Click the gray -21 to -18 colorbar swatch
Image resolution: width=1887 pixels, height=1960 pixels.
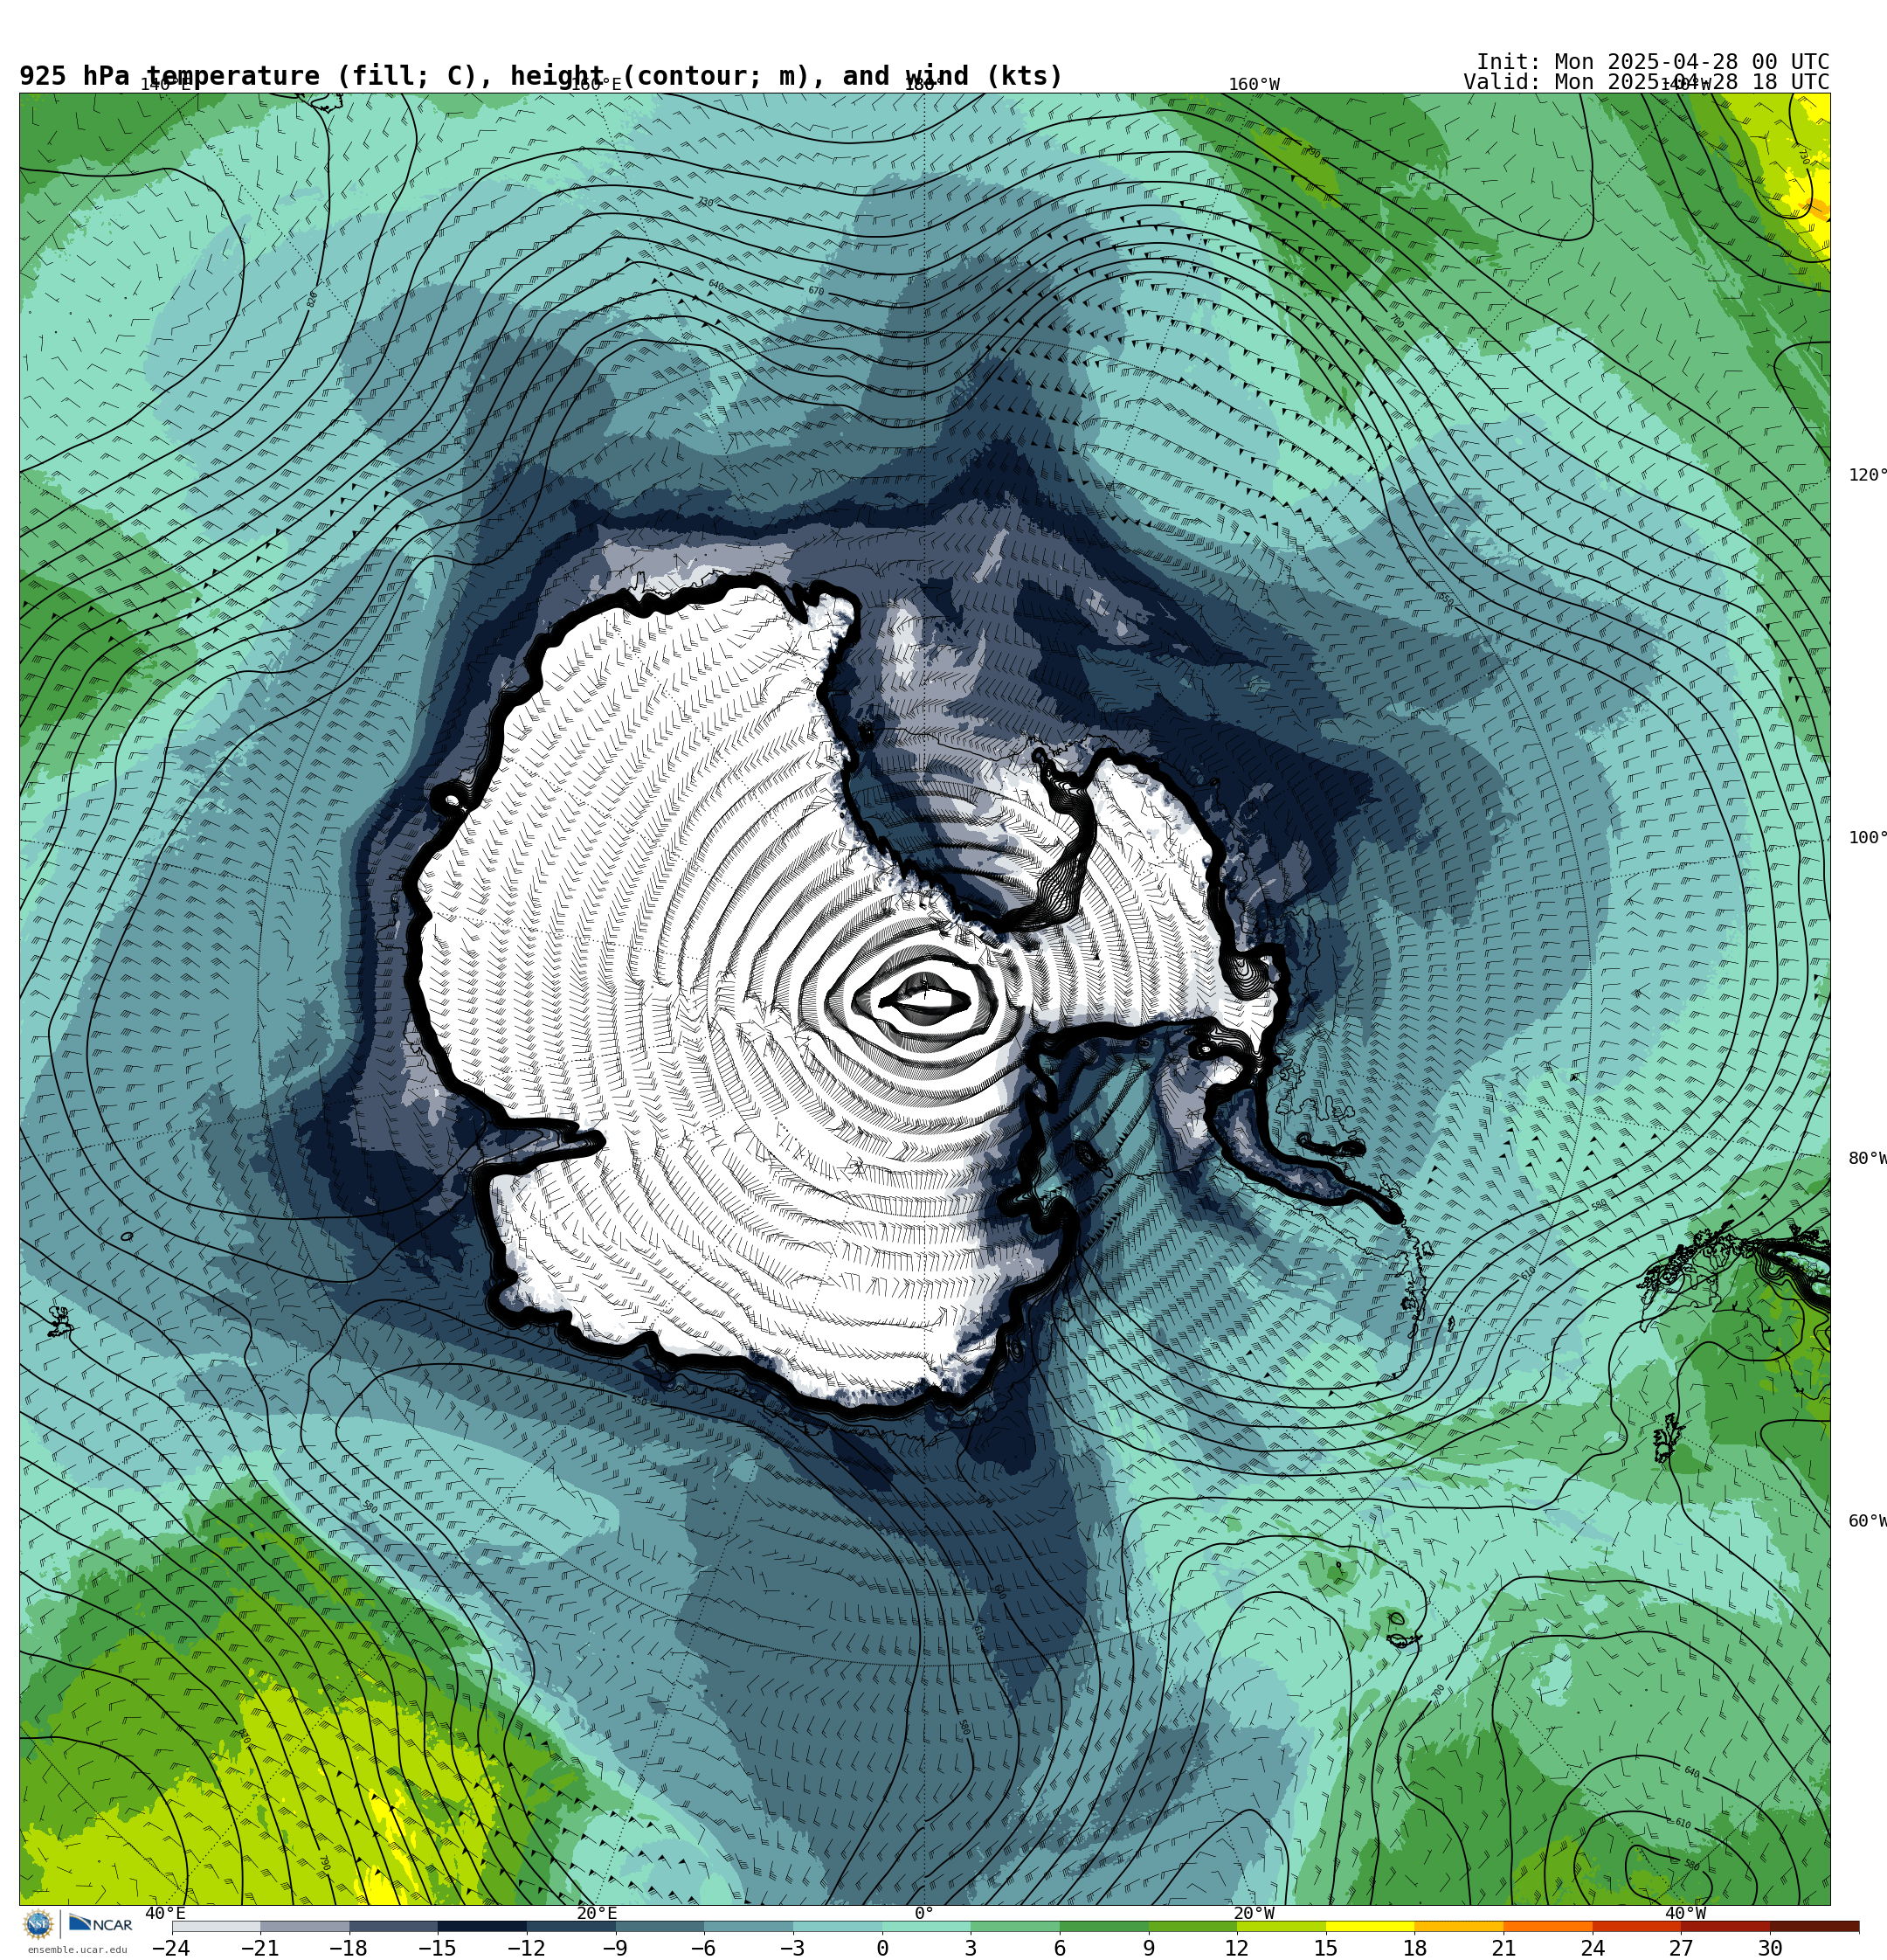[305, 1926]
